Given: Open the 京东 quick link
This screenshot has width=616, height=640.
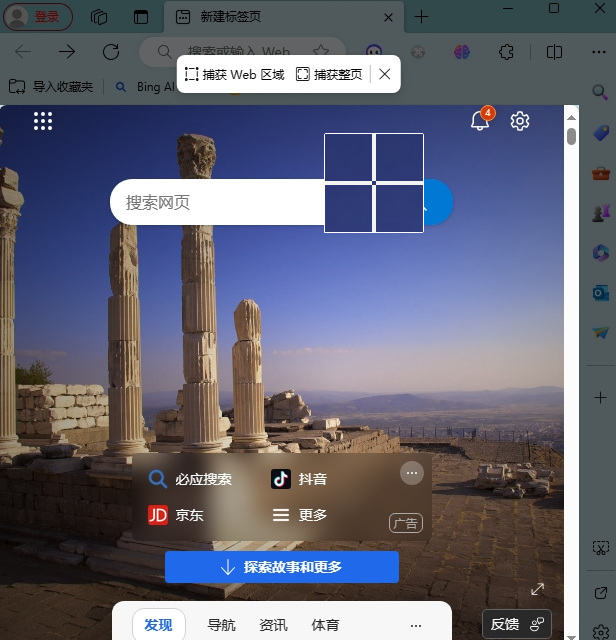Looking at the screenshot, I should [176, 515].
